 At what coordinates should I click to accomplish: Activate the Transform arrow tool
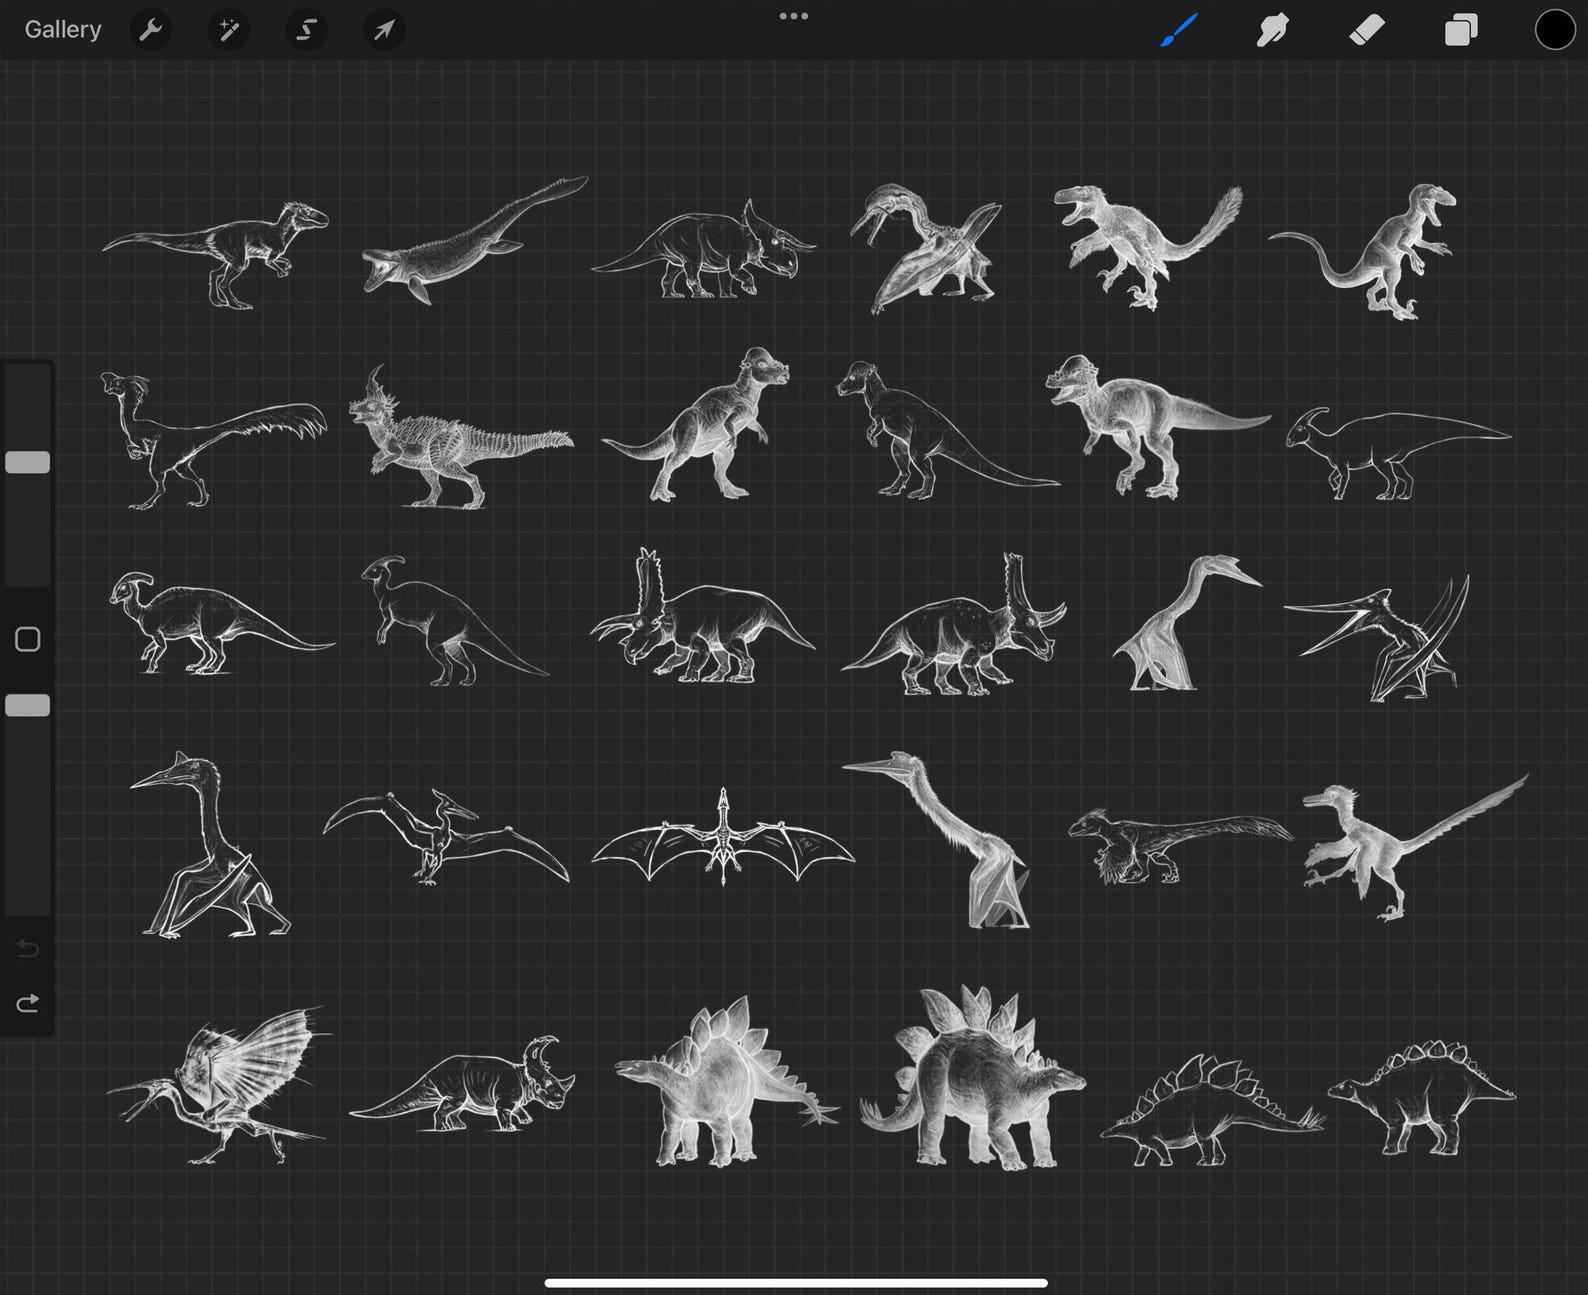tap(384, 30)
